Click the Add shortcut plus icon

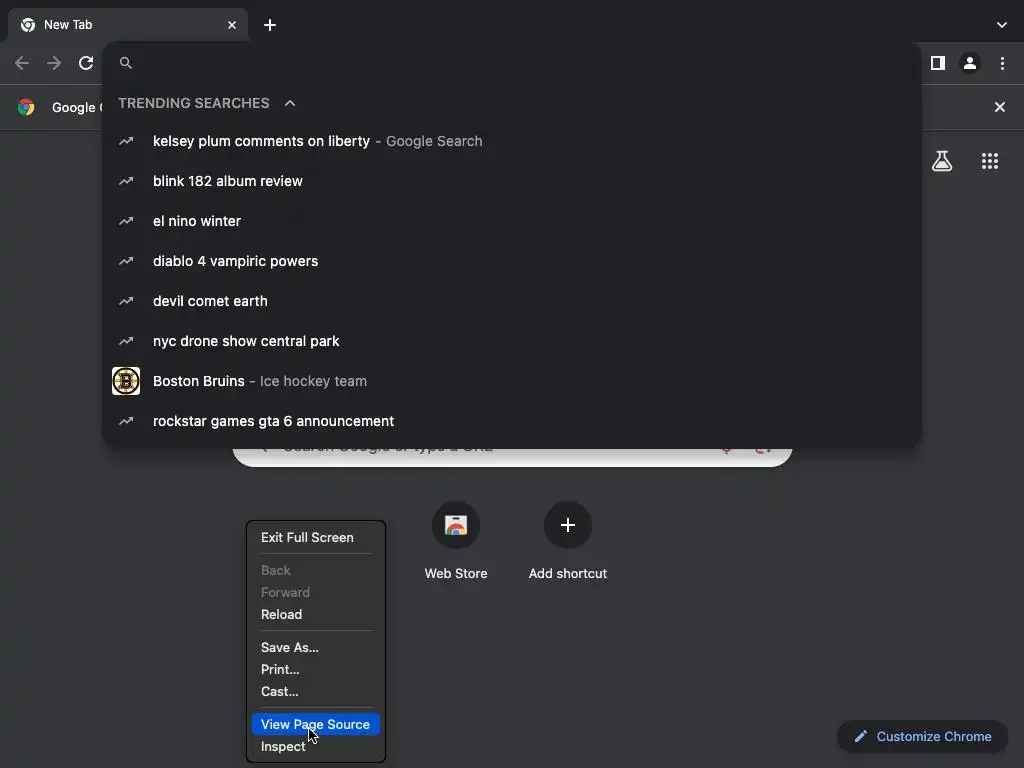coord(567,526)
